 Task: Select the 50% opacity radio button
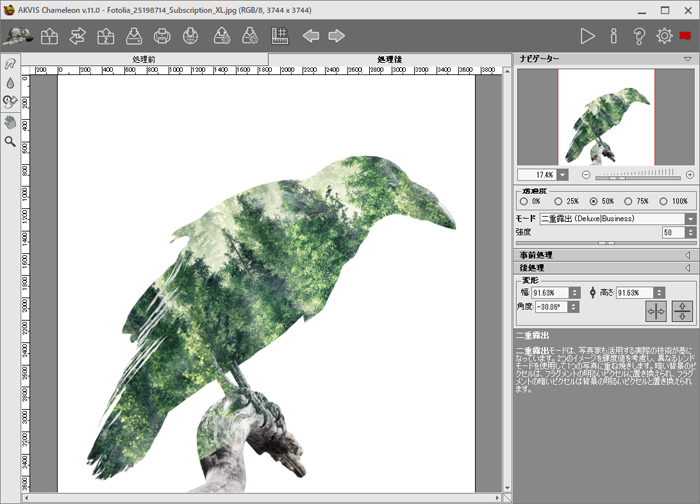pos(593,201)
